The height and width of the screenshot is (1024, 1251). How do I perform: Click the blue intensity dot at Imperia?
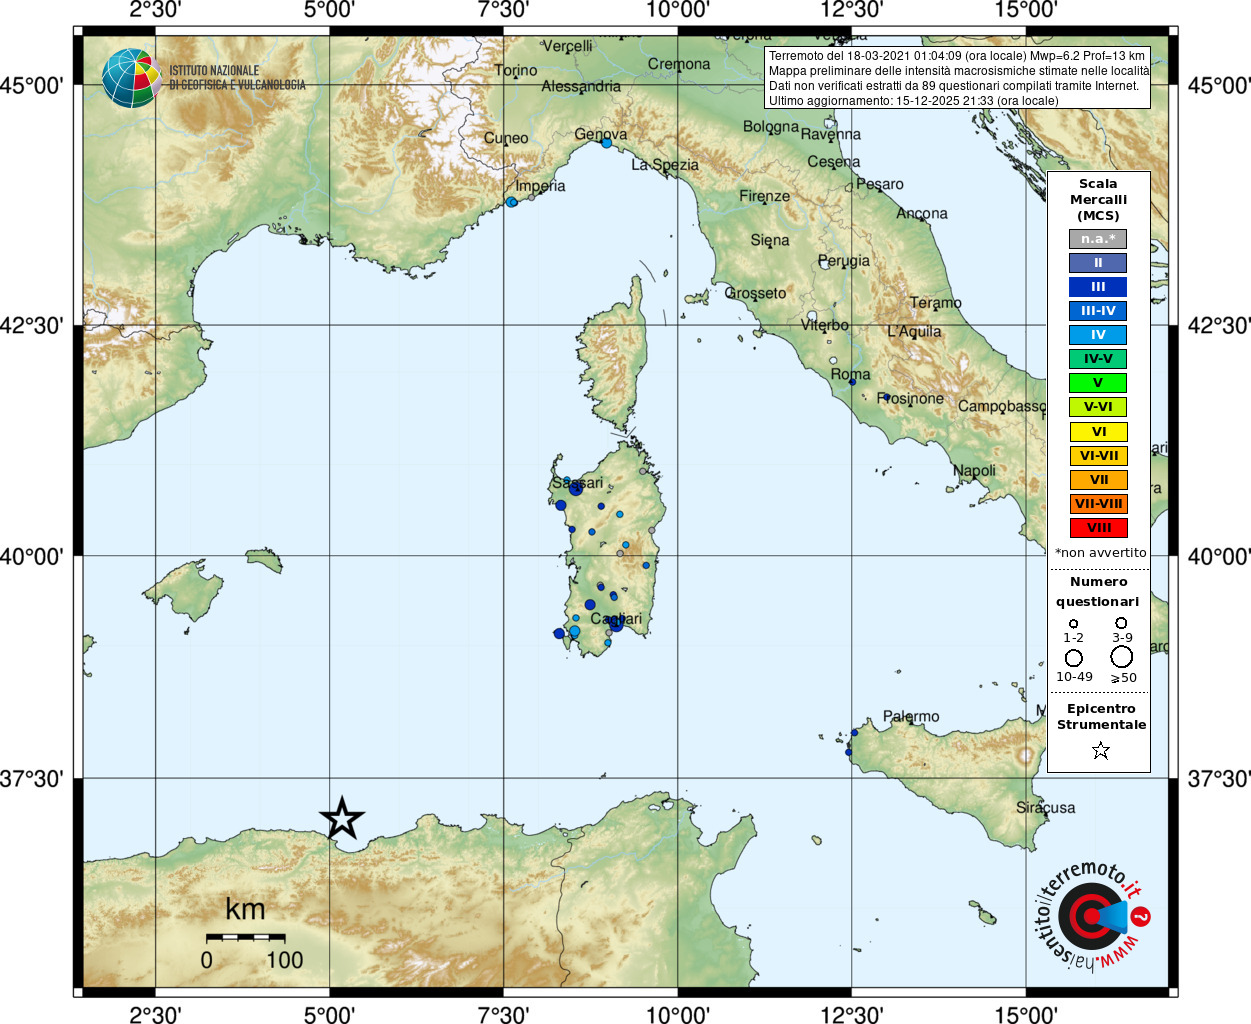tap(512, 202)
